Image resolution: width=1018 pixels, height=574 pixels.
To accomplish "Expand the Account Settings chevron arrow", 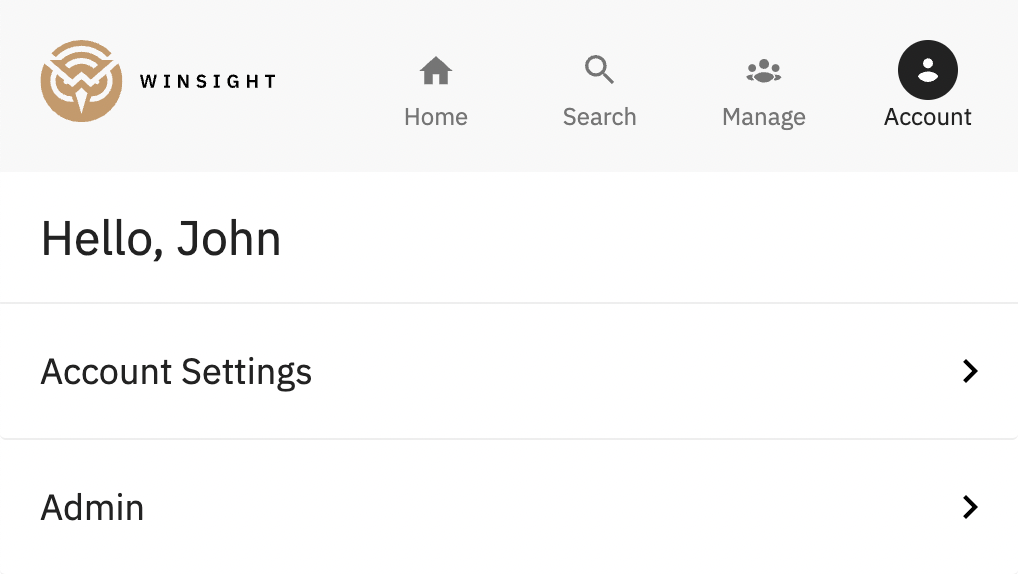I will 970,371.
